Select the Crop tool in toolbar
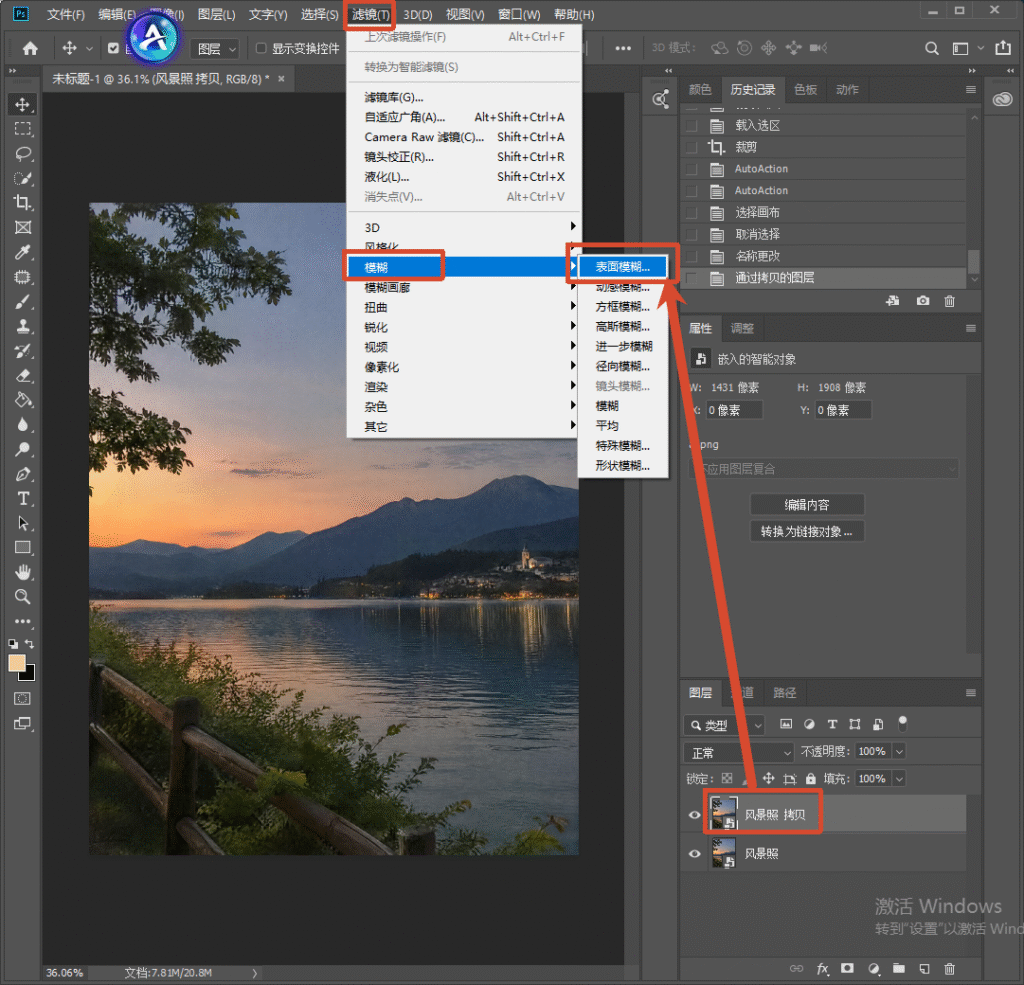Screen dimensions: 1024x985 coord(23,202)
